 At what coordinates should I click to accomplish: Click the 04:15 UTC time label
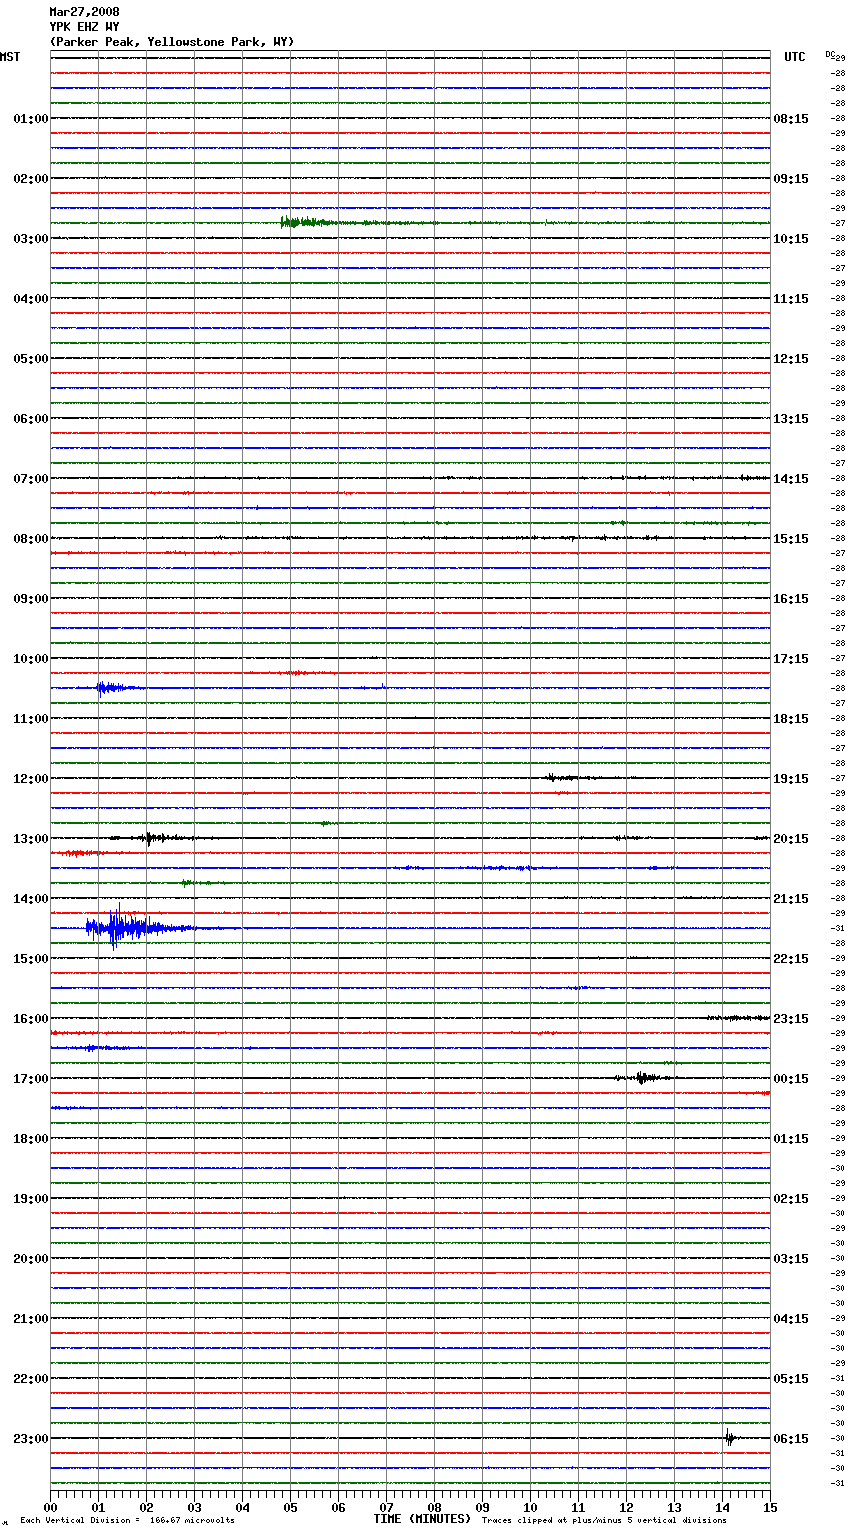click(791, 1319)
